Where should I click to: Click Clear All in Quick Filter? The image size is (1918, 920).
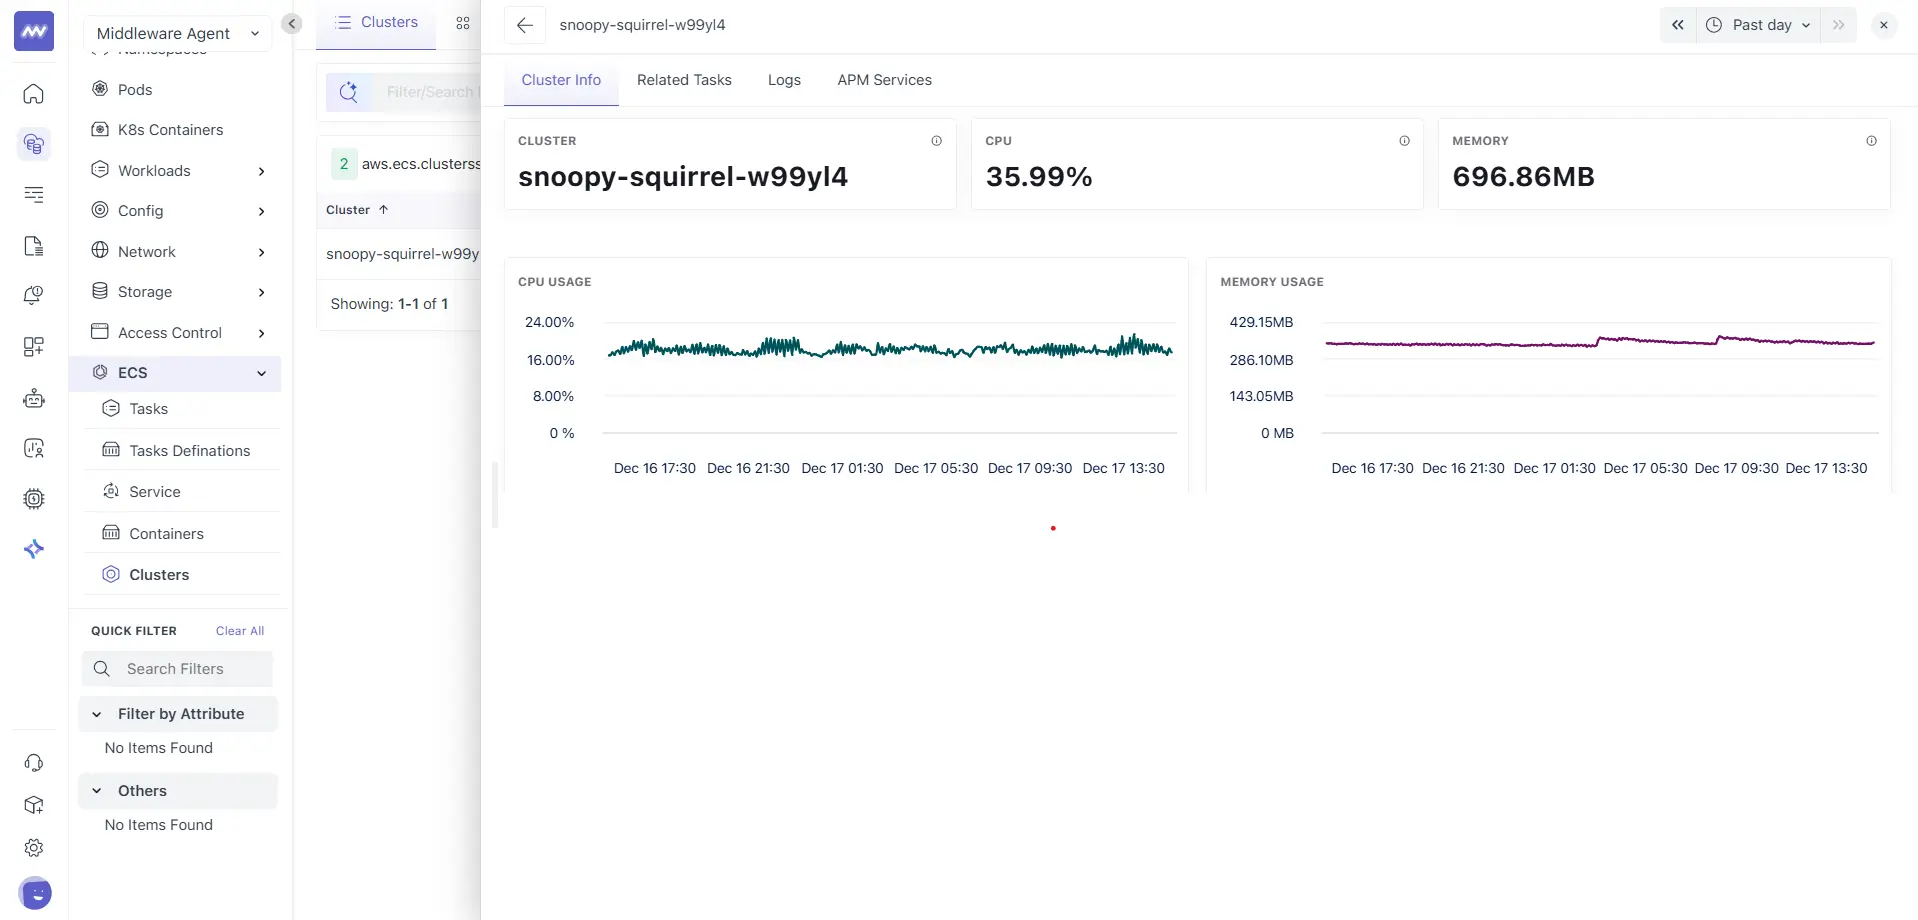coord(240,631)
